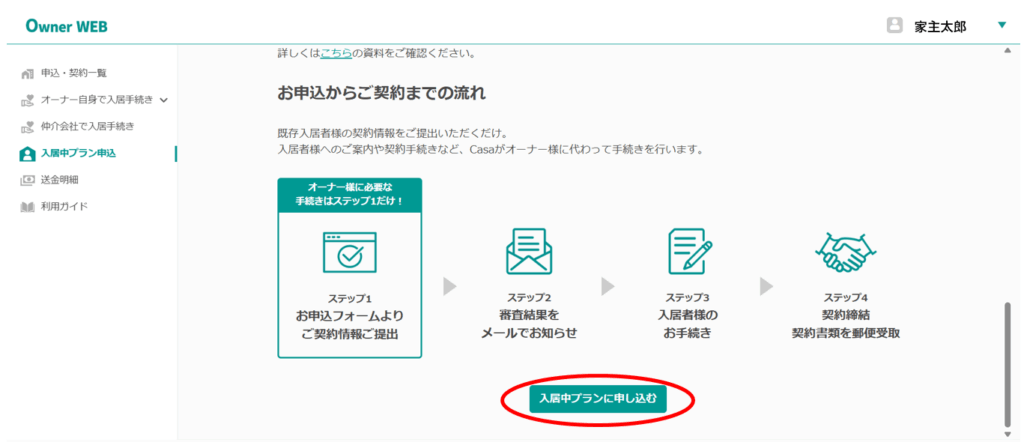Expand オーナー自身で入居手続き chevron
The width and height of the screenshot is (1024, 442).
(x=164, y=100)
